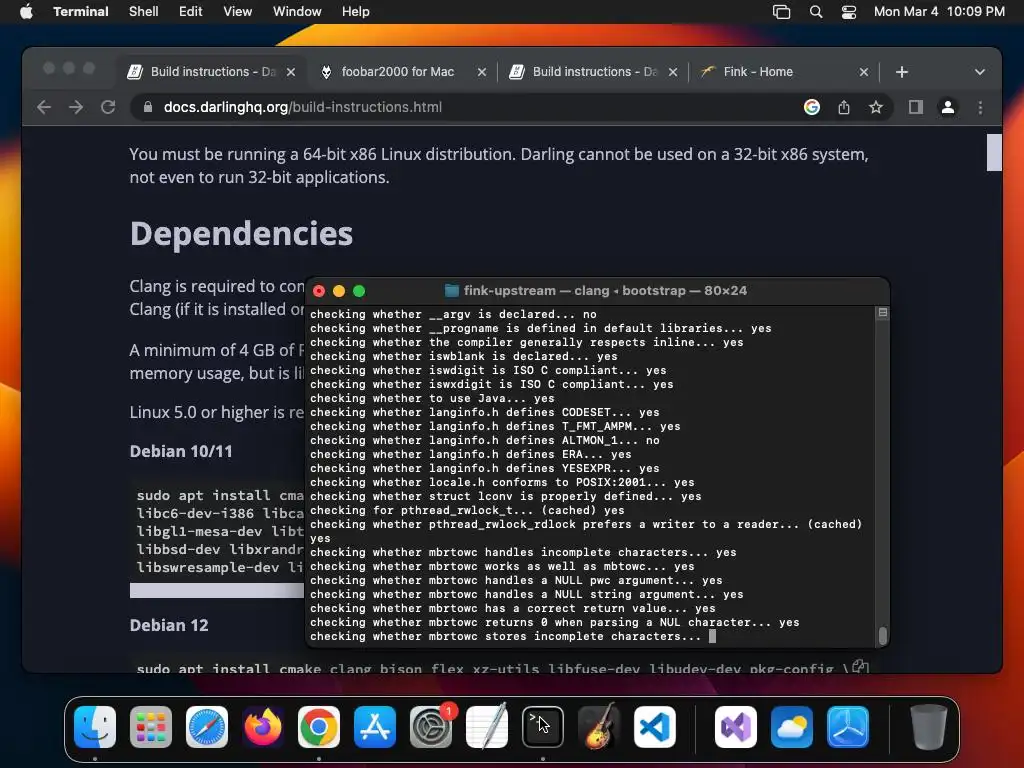Open the Chrome profile avatar

click(x=948, y=107)
